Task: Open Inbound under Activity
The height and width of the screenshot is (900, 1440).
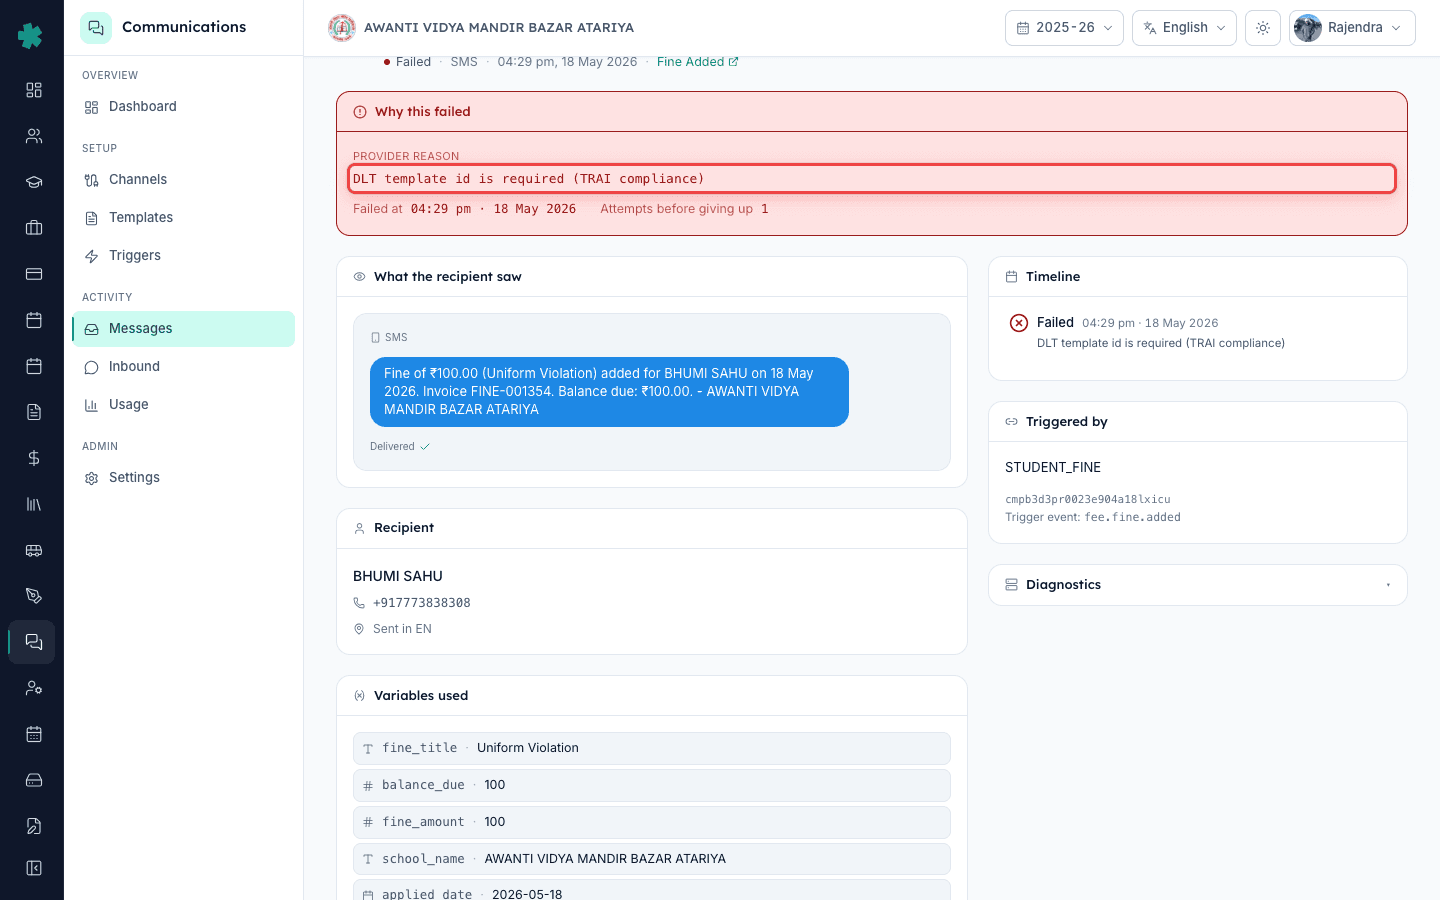Action: click(x=183, y=367)
